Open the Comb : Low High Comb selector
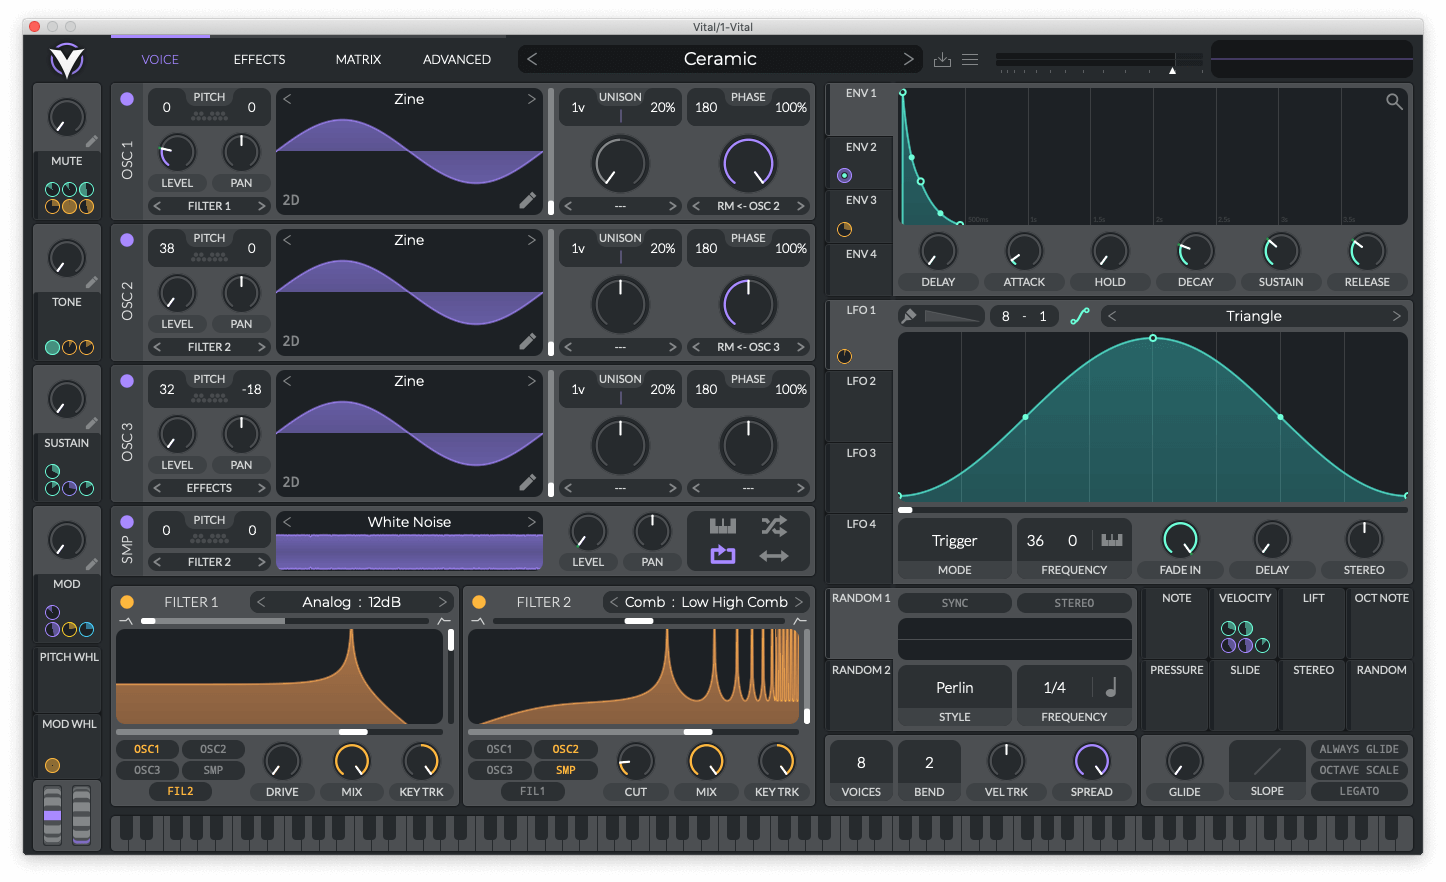 [x=706, y=602]
